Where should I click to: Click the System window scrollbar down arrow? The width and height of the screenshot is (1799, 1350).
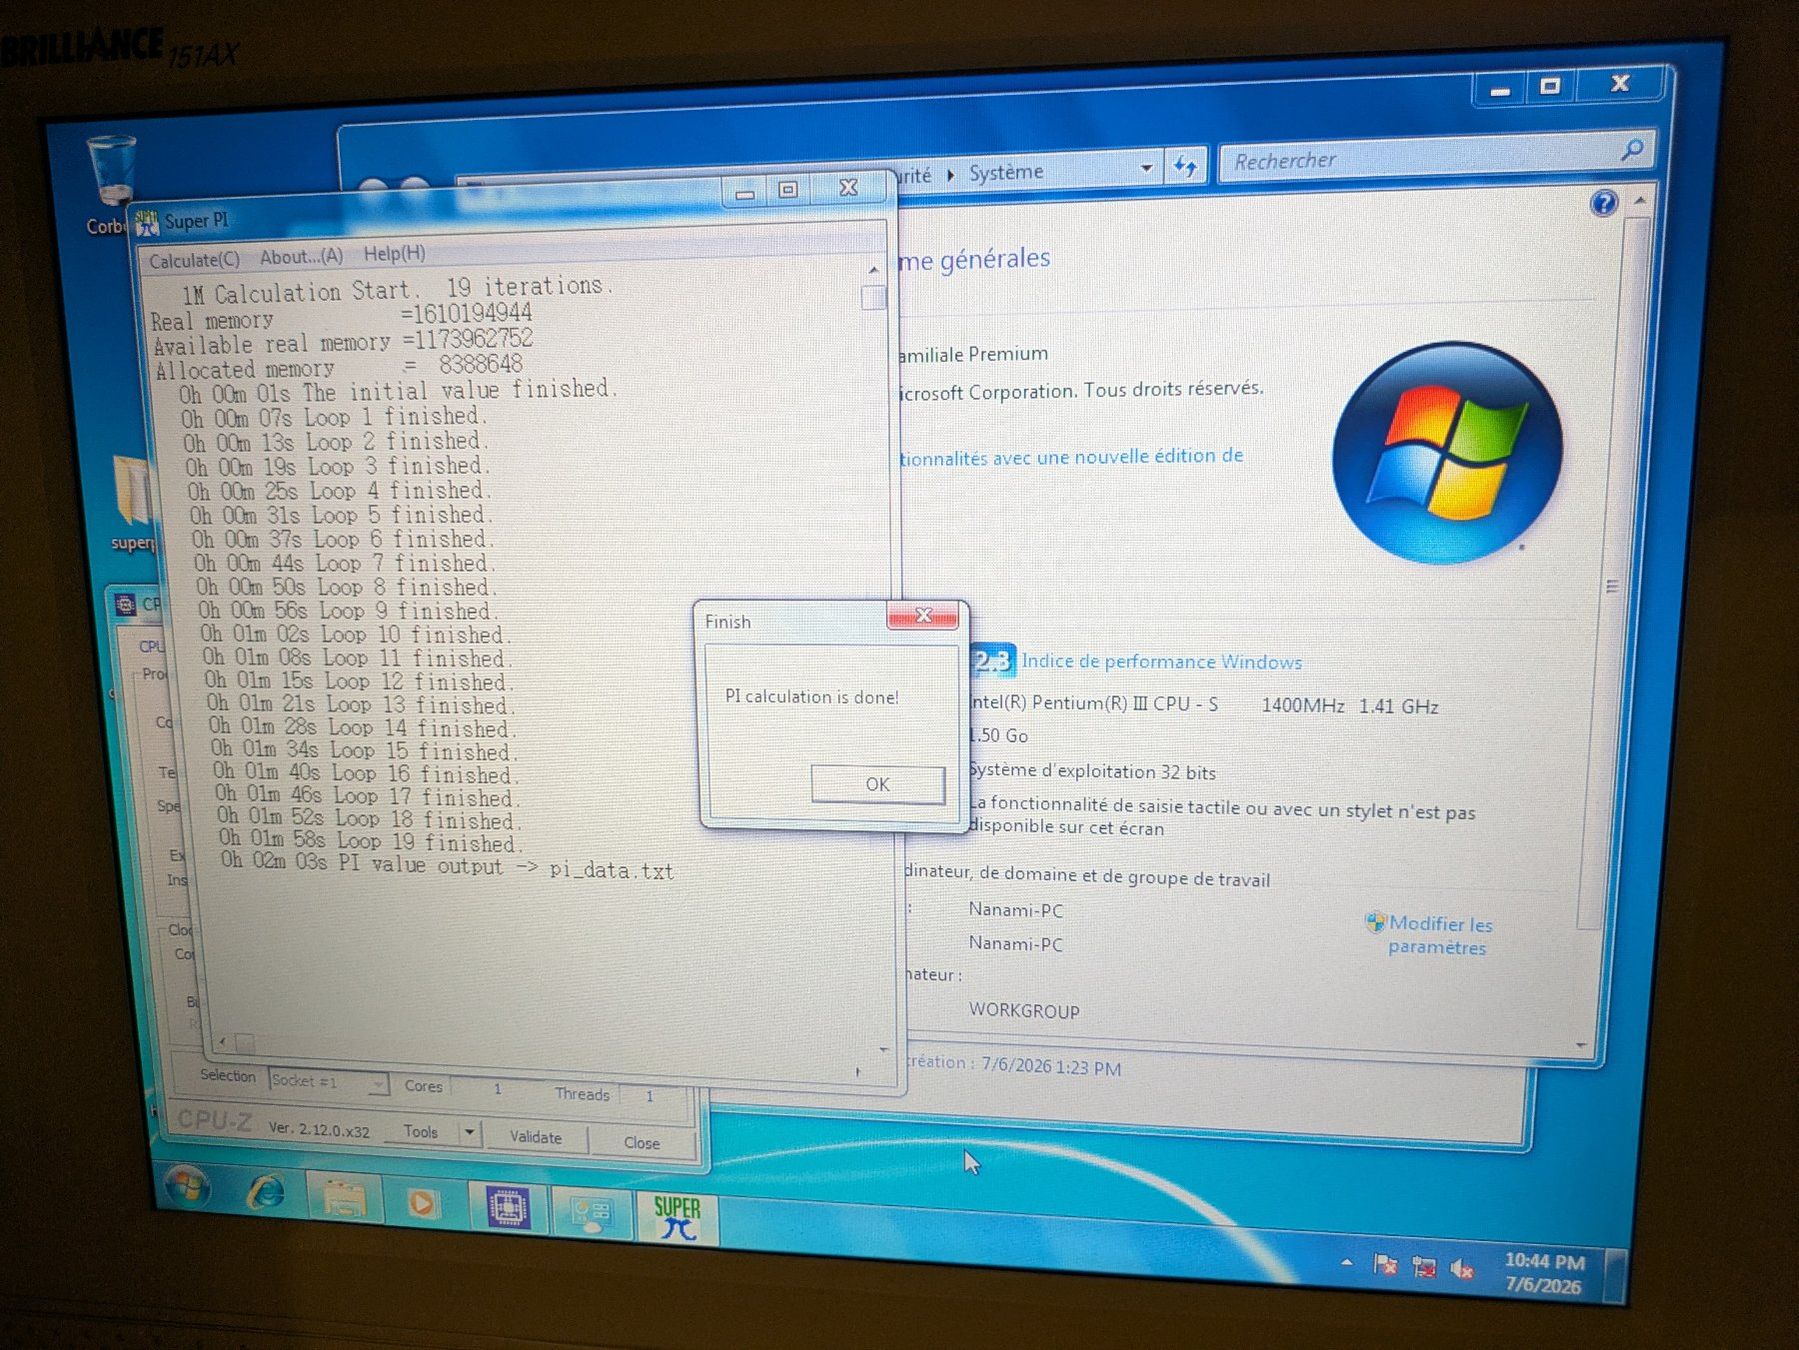1581,1046
